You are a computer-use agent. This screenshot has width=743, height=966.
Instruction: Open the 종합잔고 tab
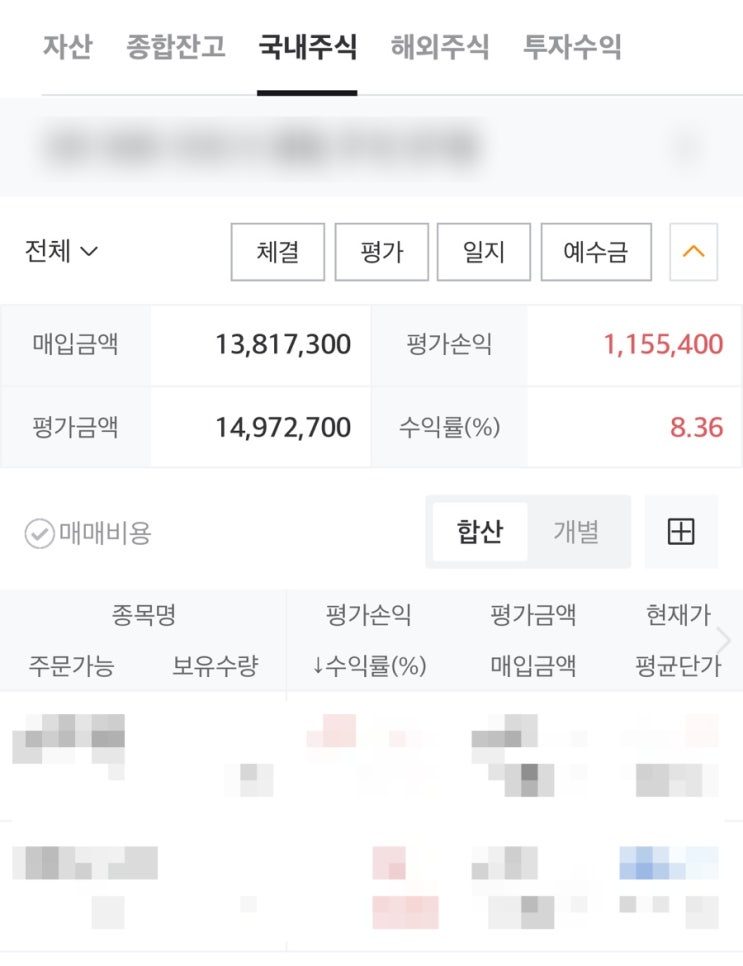click(176, 47)
